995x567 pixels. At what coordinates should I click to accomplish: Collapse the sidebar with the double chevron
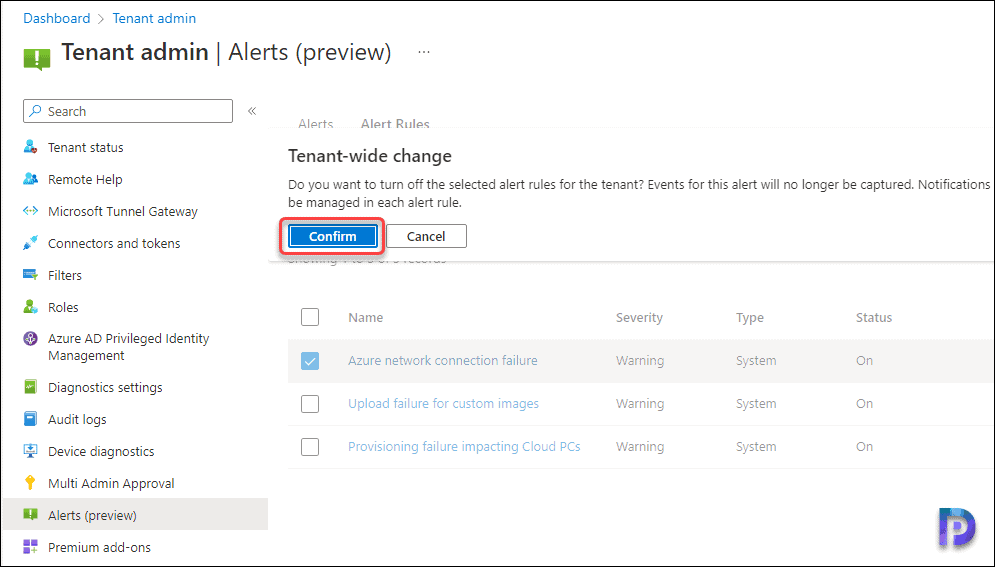pyautogui.click(x=252, y=111)
